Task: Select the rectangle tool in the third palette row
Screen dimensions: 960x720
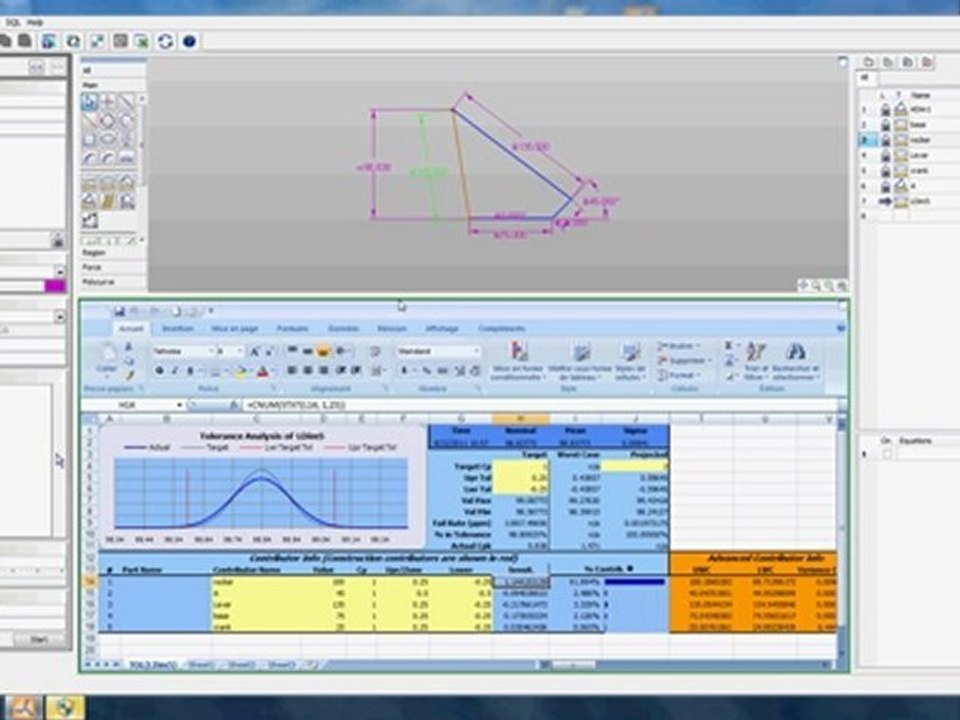Action: 89,140
